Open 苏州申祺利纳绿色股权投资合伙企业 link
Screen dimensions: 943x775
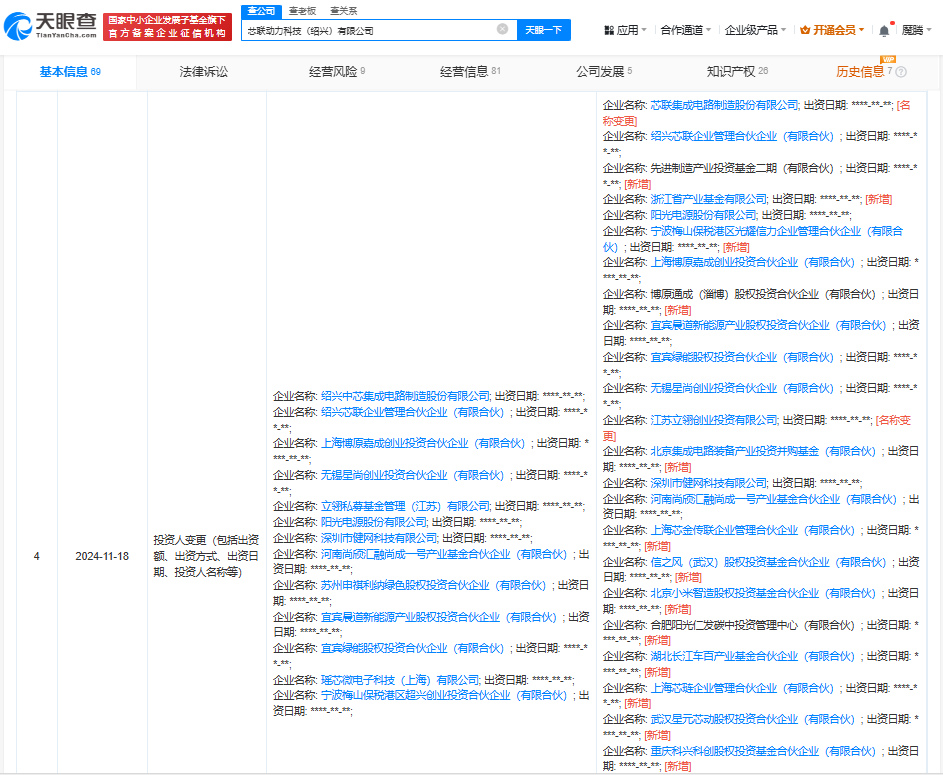tap(433, 585)
